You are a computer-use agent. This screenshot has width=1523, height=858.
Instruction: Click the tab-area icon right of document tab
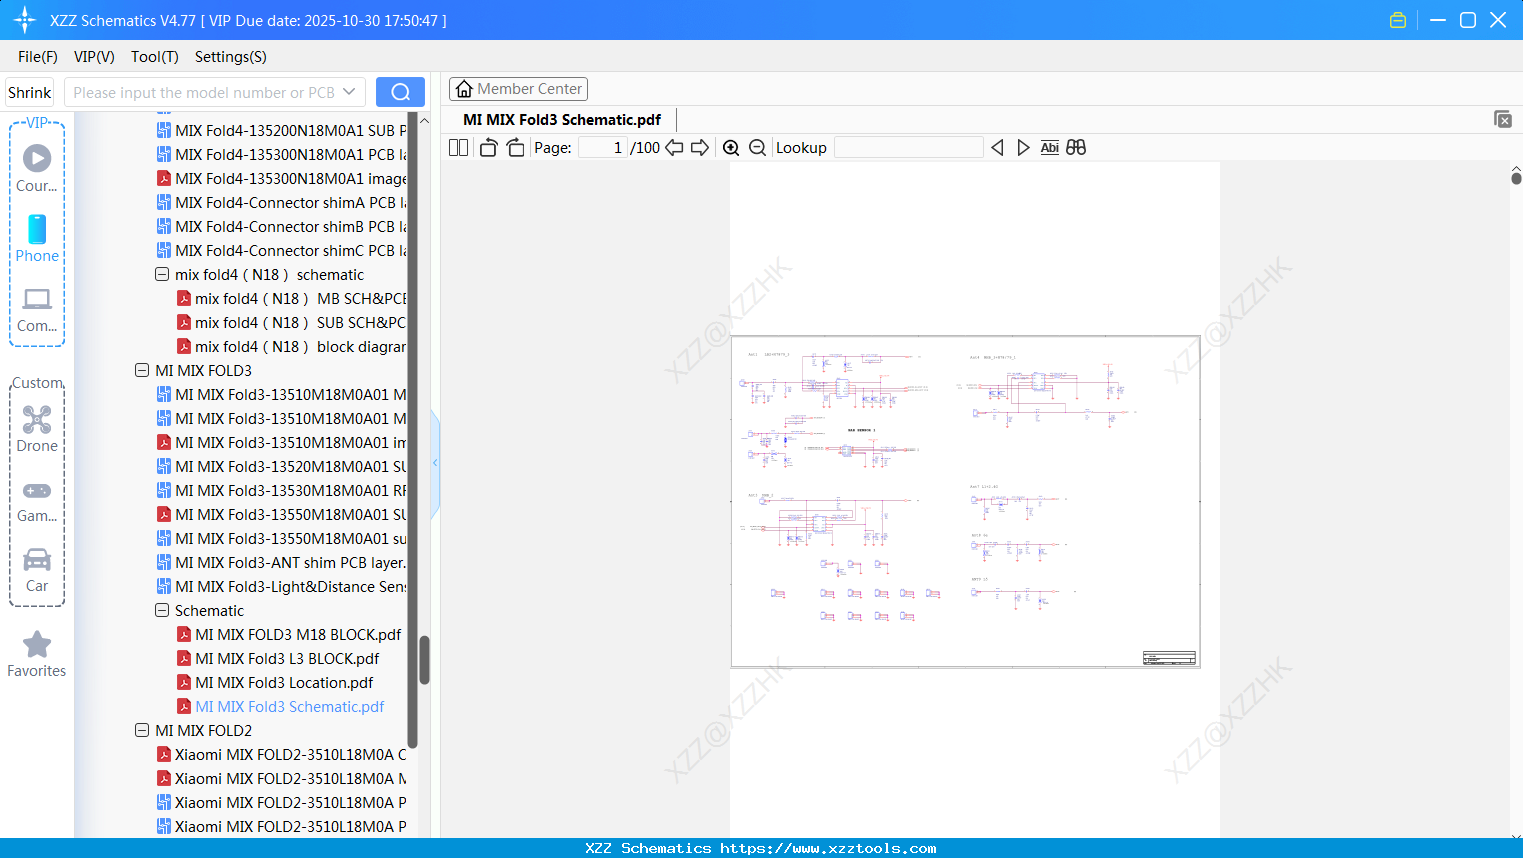pos(1503,119)
